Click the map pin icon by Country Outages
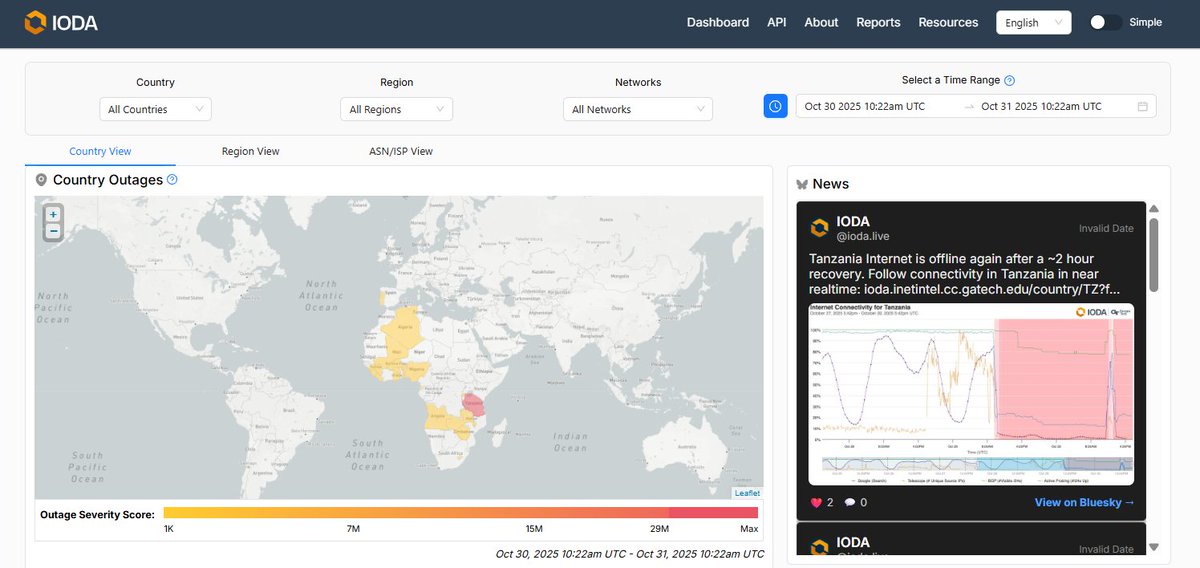Image resolution: width=1200 pixels, height=568 pixels. click(x=41, y=180)
